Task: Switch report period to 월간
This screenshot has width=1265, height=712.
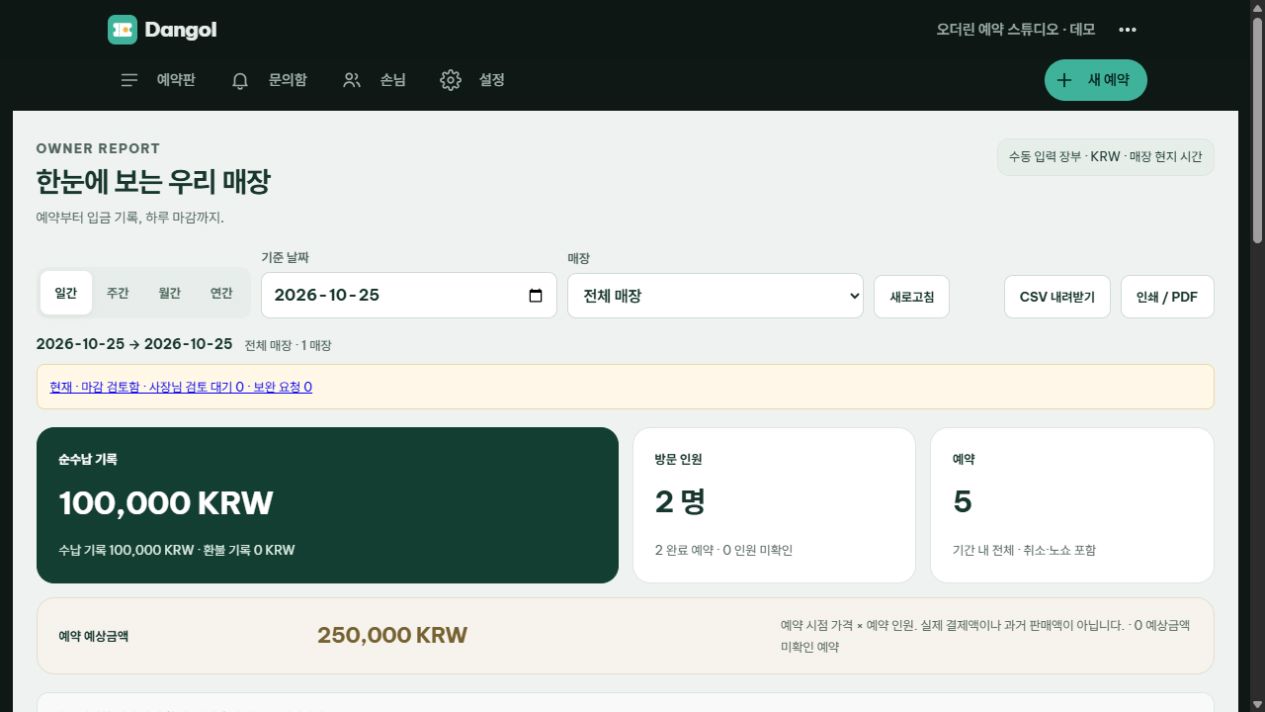Action: [x=170, y=293]
